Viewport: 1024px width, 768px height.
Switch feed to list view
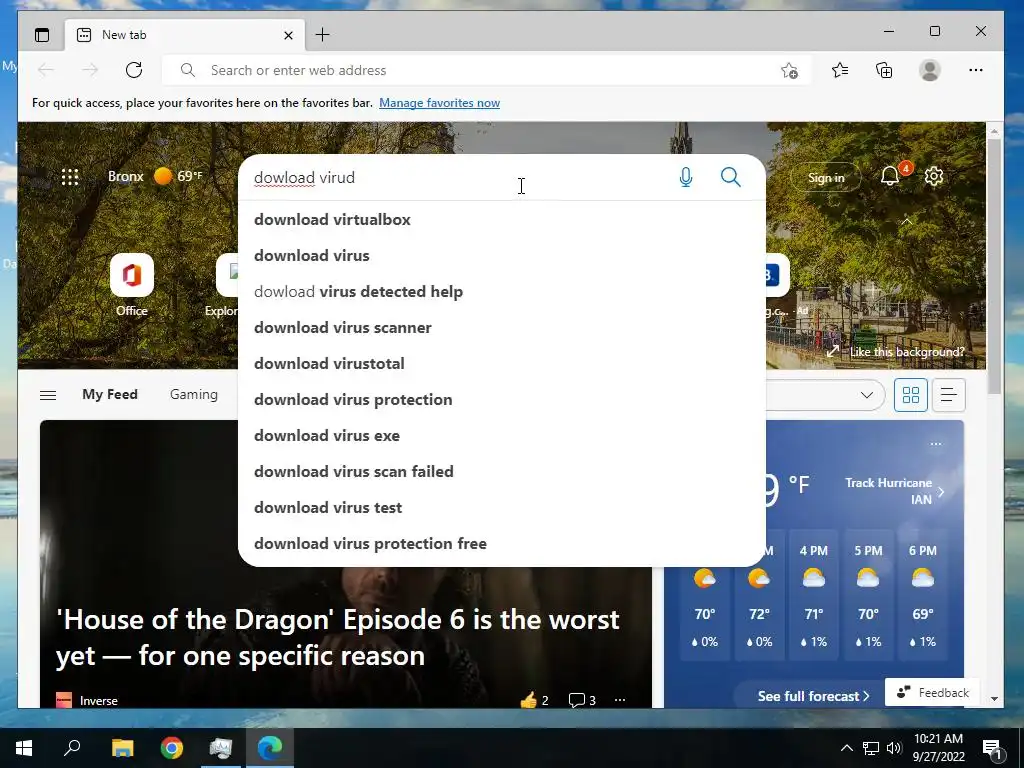click(948, 395)
